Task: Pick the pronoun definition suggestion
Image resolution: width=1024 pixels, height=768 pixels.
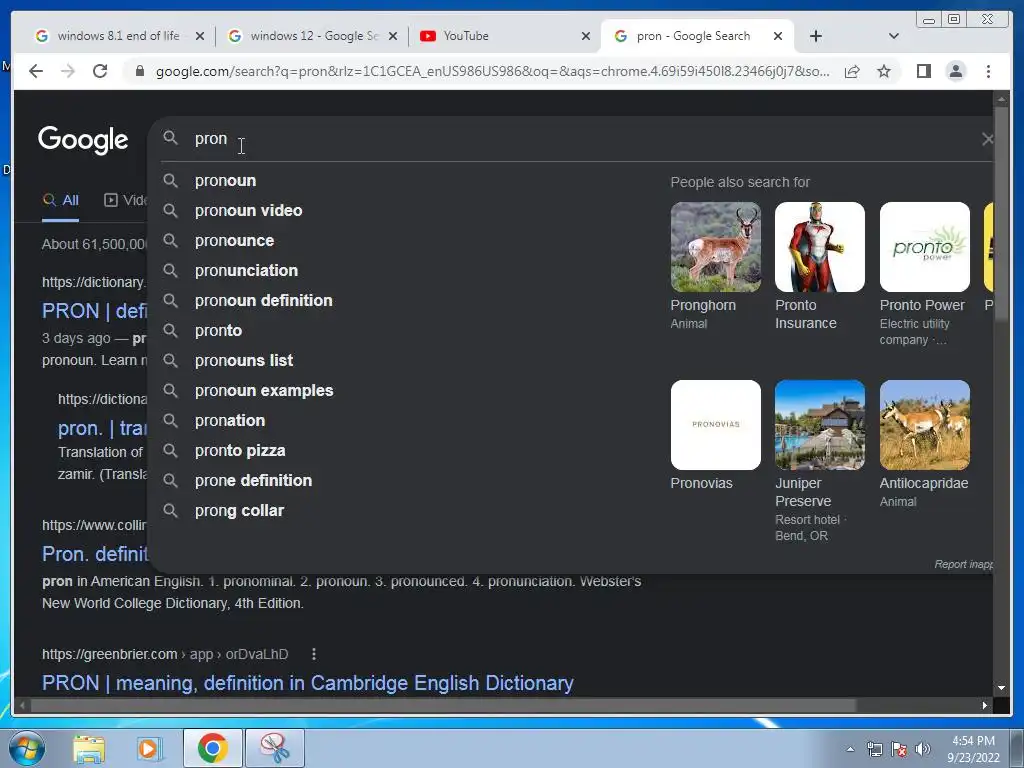Action: pos(263,300)
